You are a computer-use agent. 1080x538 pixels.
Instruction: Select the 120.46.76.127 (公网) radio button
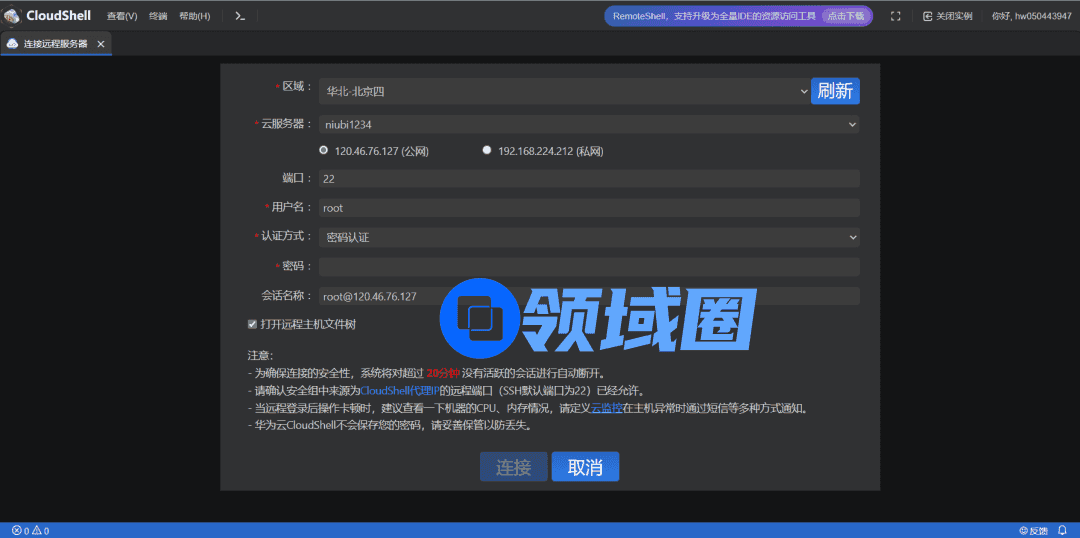323,150
